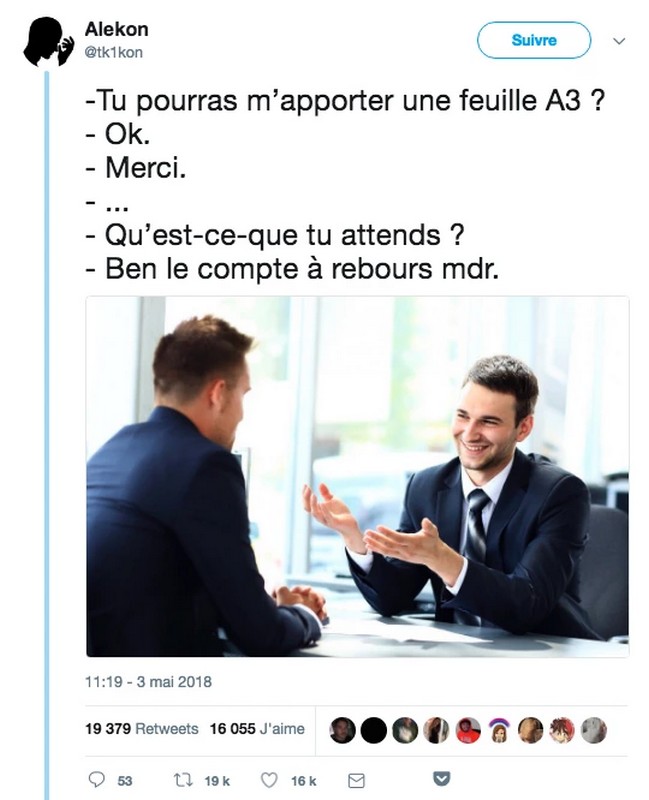
Task: Click the 19 k retweet count
Action: point(217,781)
